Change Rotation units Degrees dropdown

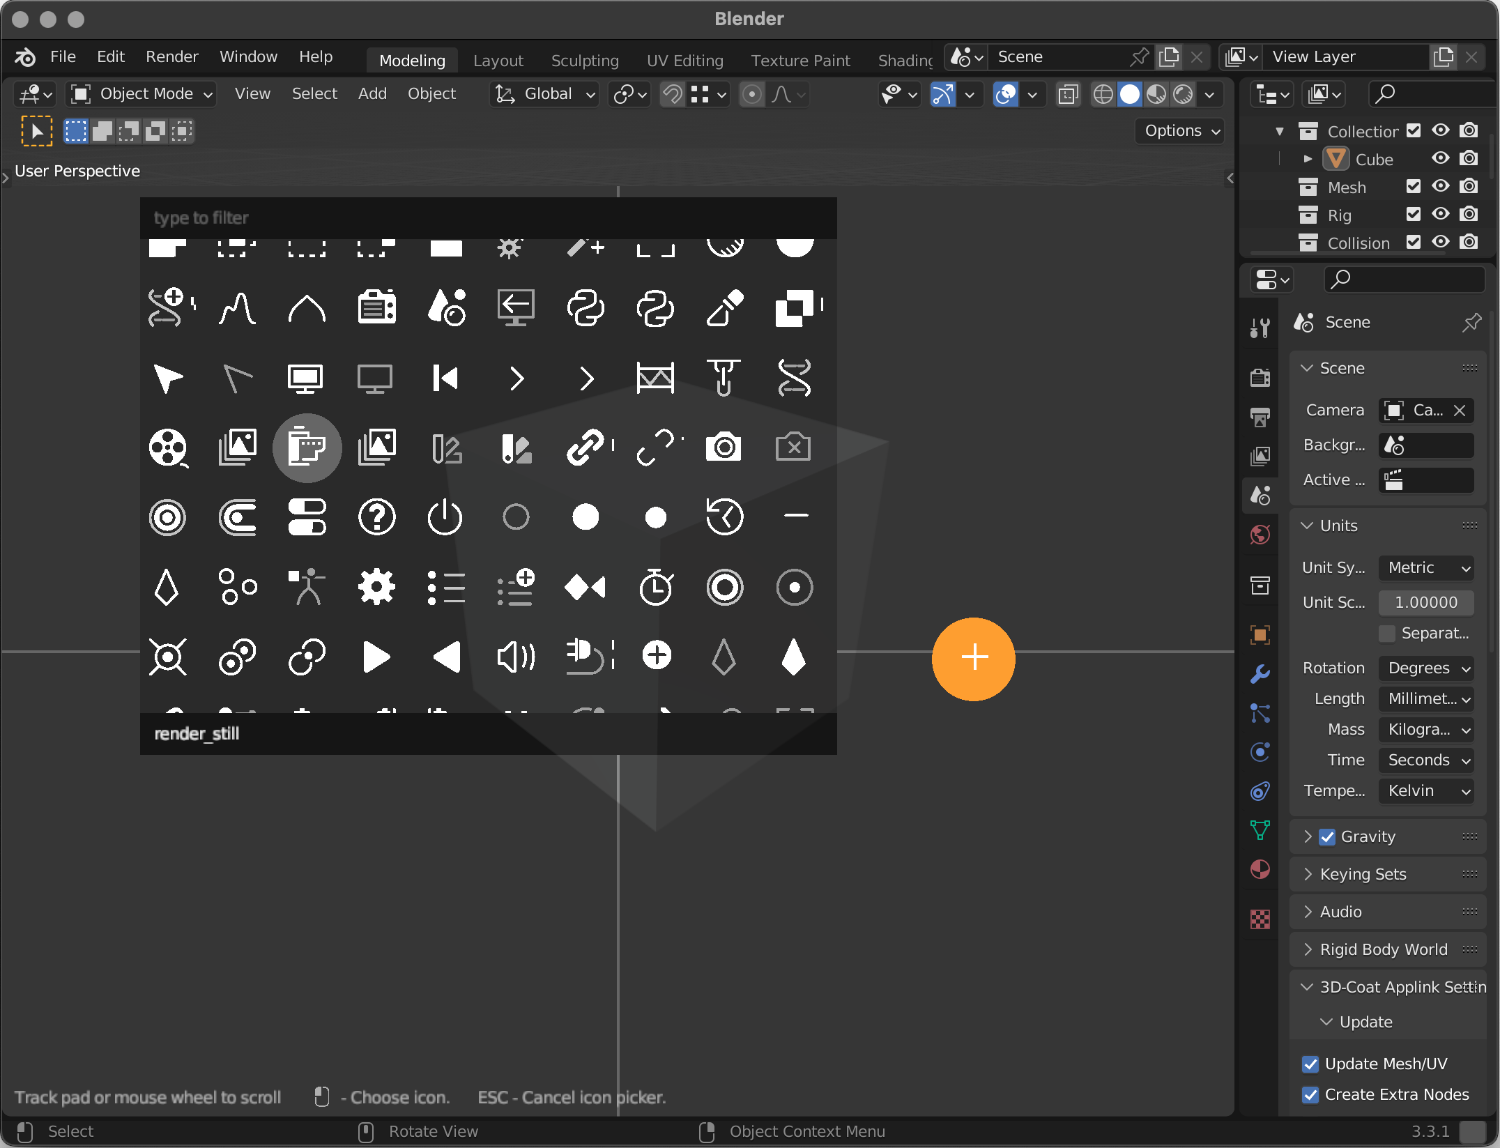(1426, 668)
